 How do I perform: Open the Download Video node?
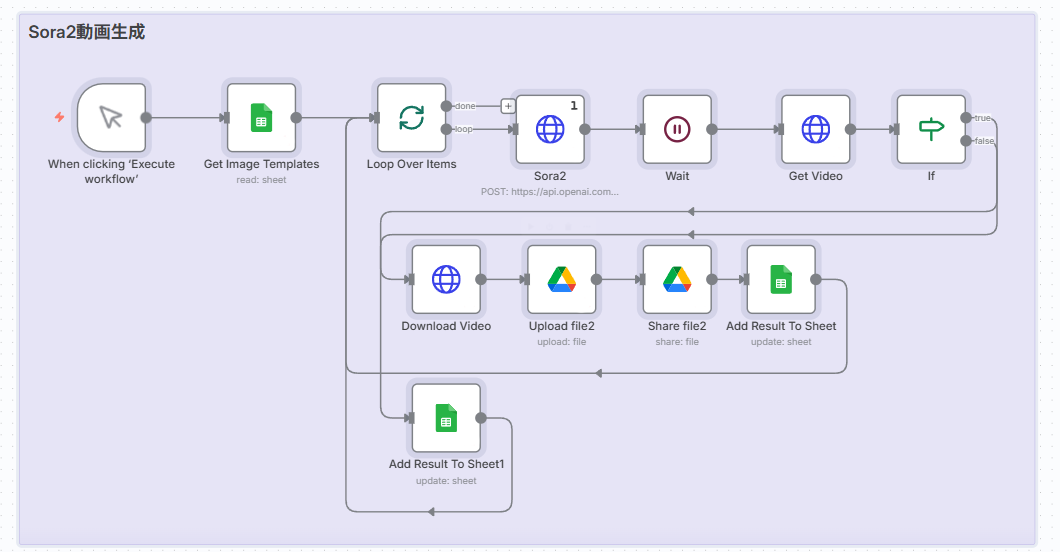coord(446,280)
